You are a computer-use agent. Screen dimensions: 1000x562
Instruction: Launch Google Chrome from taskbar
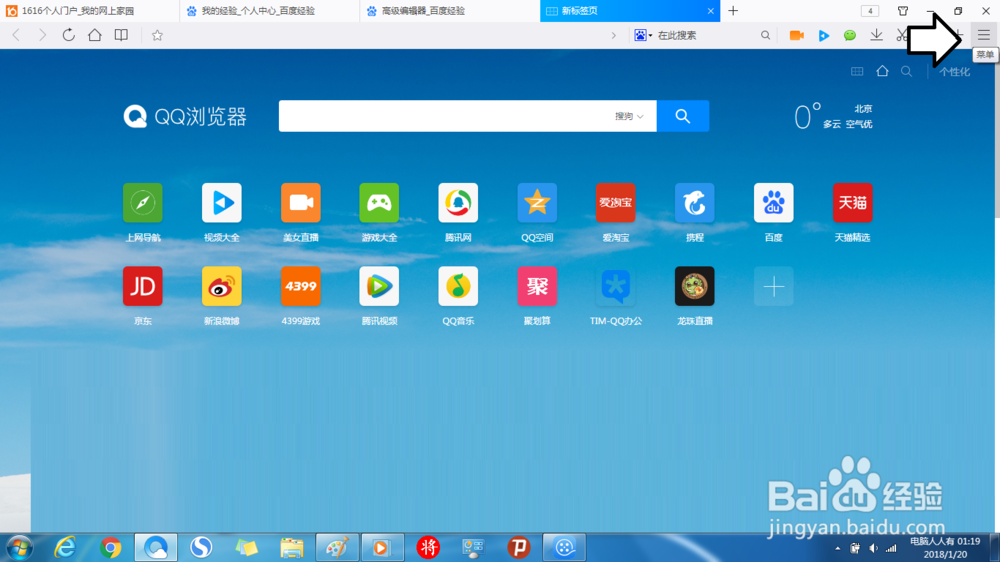coord(110,547)
